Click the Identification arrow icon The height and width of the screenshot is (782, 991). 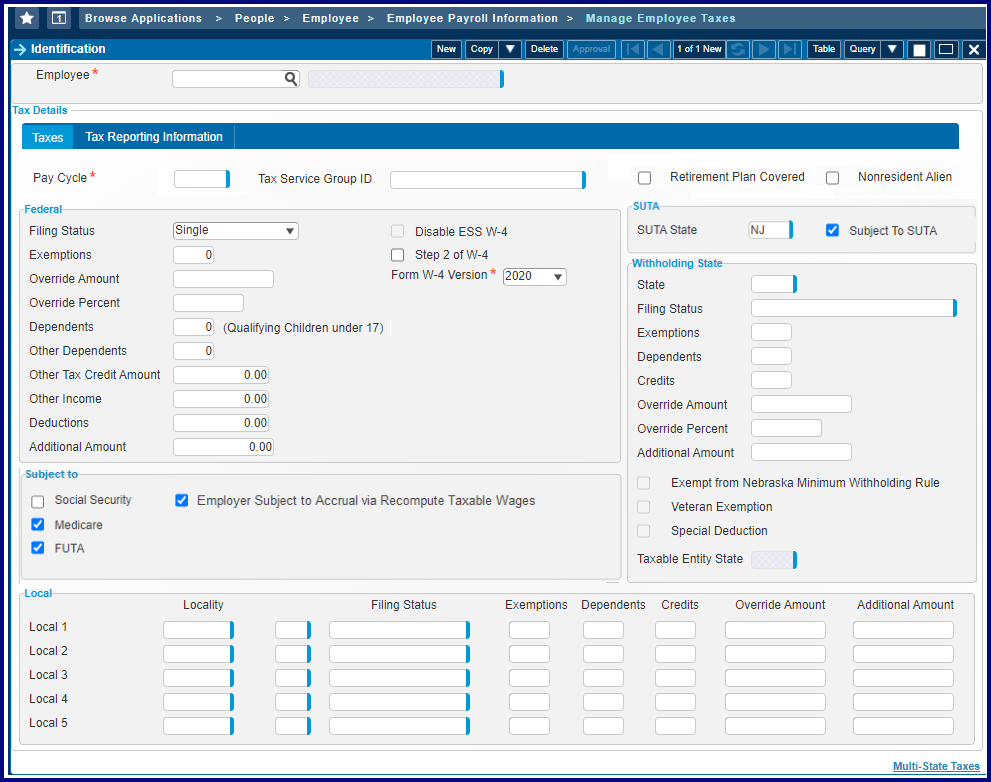(20, 49)
